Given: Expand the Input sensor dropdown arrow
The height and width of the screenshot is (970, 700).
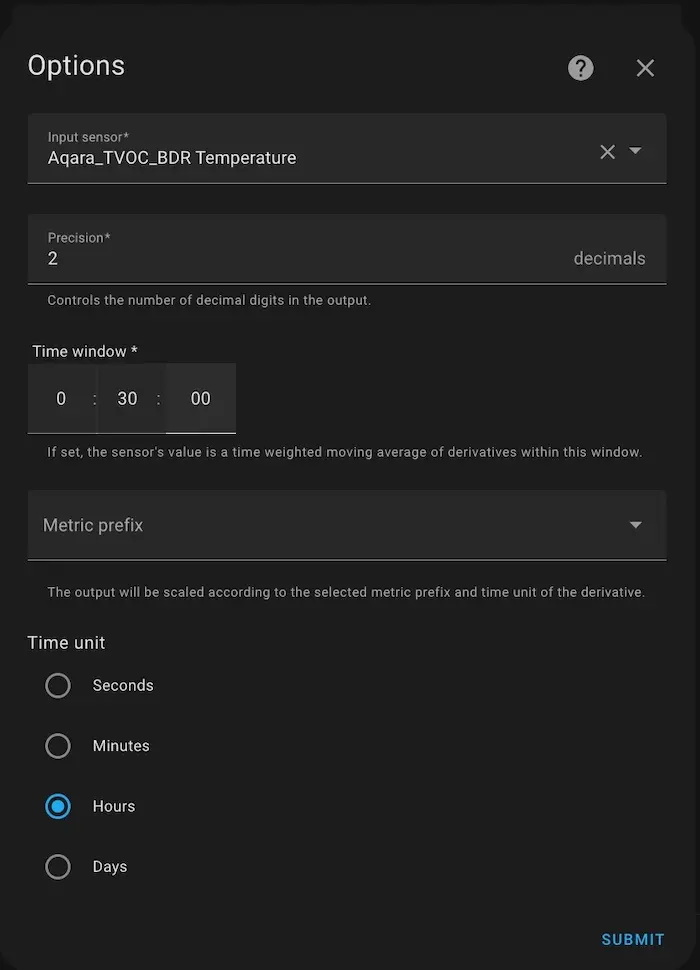Looking at the screenshot, I should (636, 151).
